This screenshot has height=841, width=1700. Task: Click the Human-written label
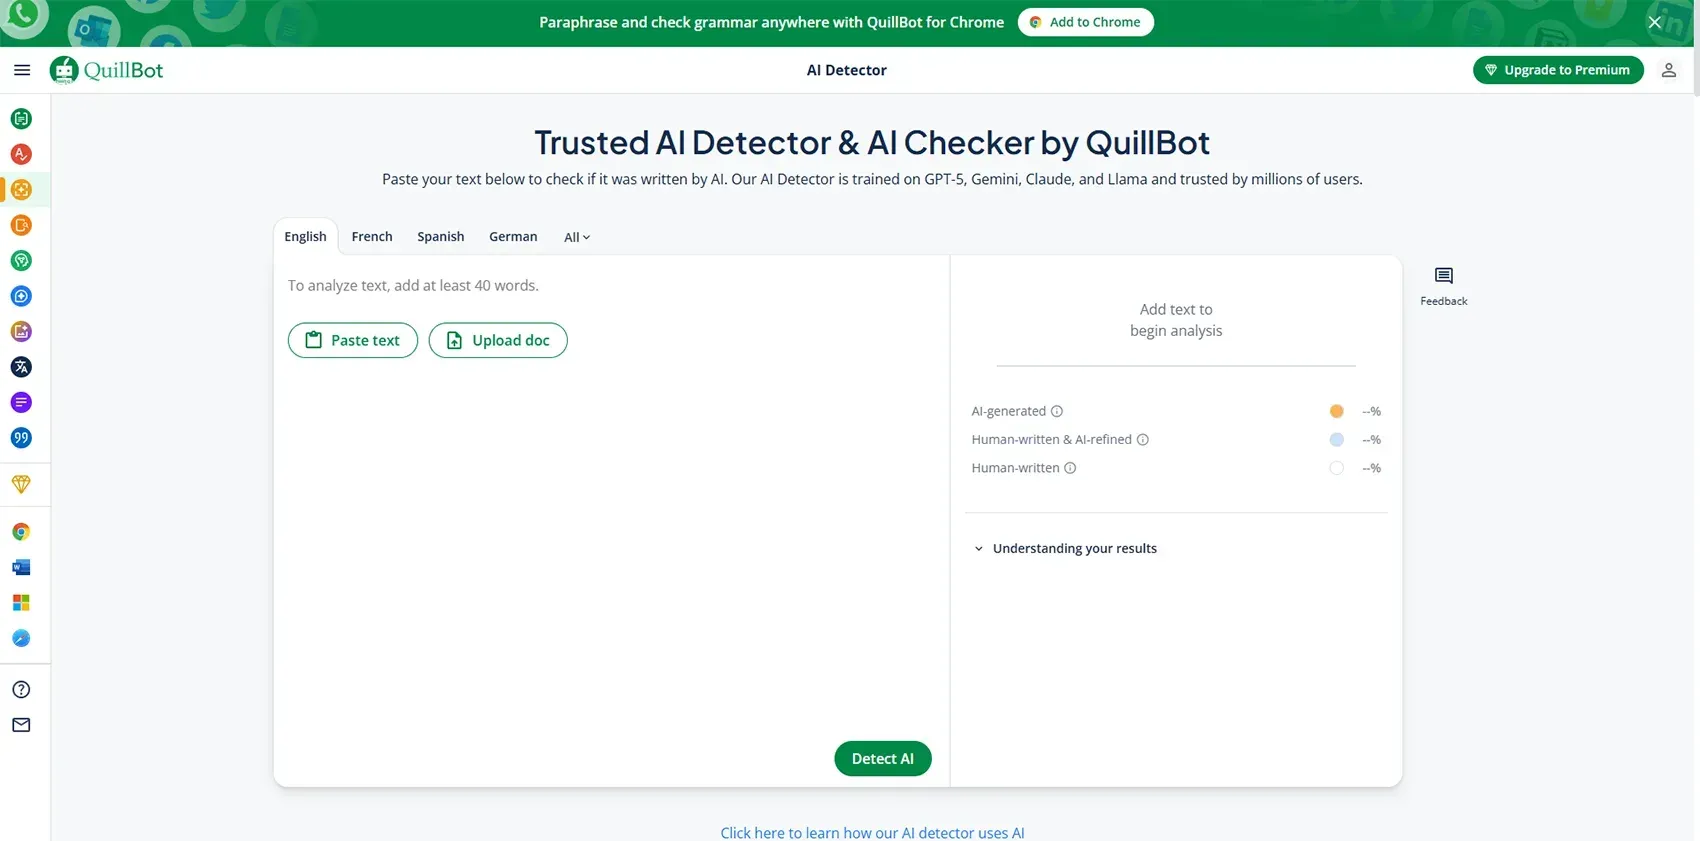coord(1015,468)
